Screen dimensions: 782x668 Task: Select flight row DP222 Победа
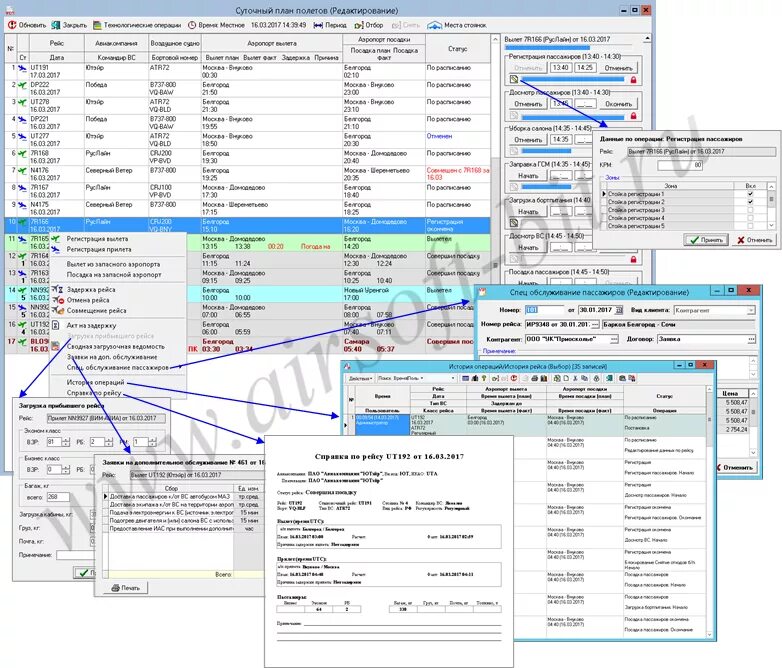[247, 89]
